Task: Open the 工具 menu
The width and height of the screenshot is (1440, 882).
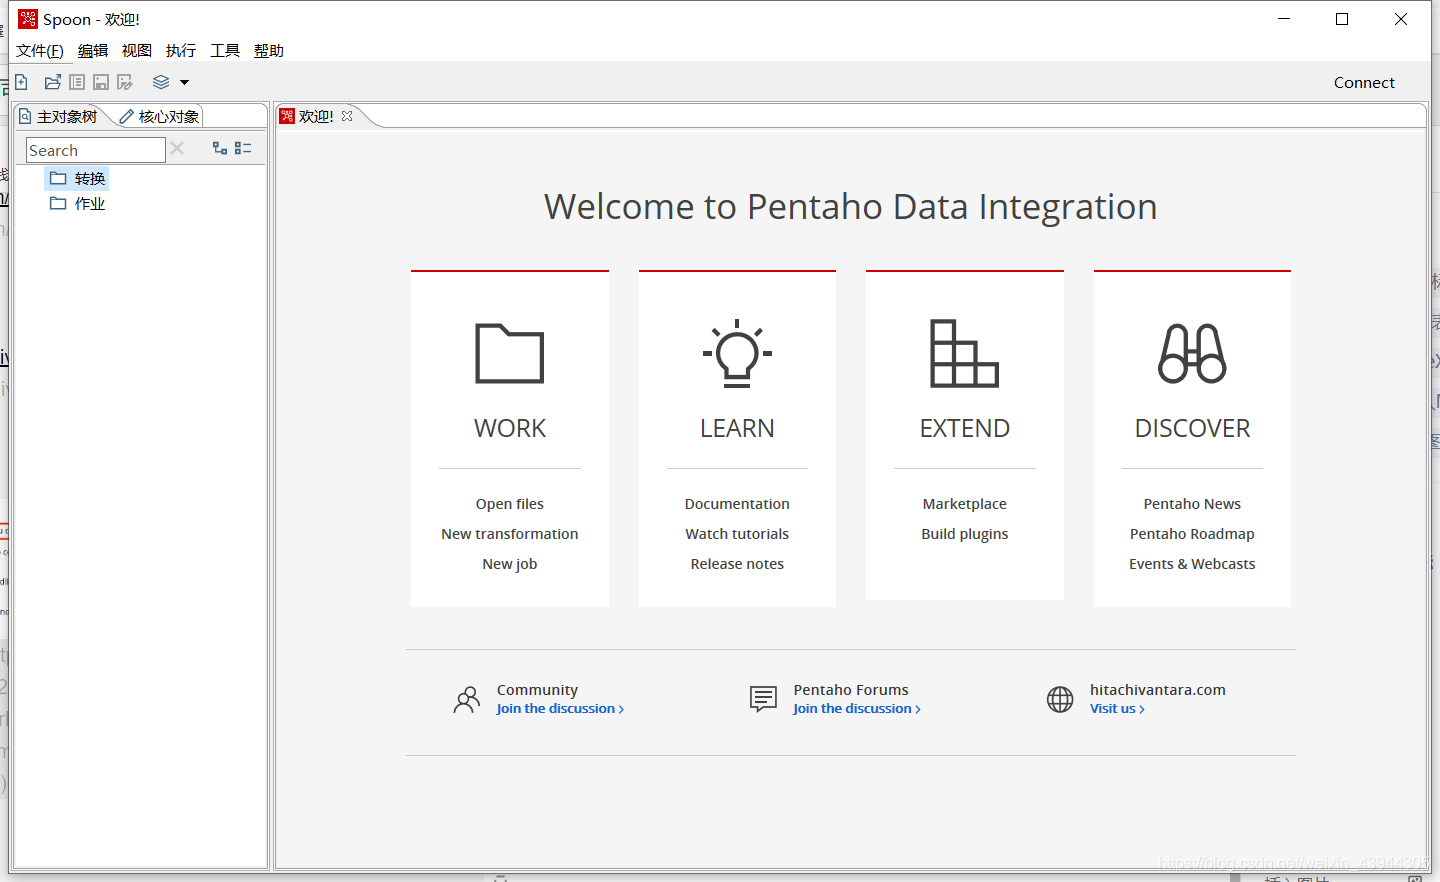Action: point(225,51)
